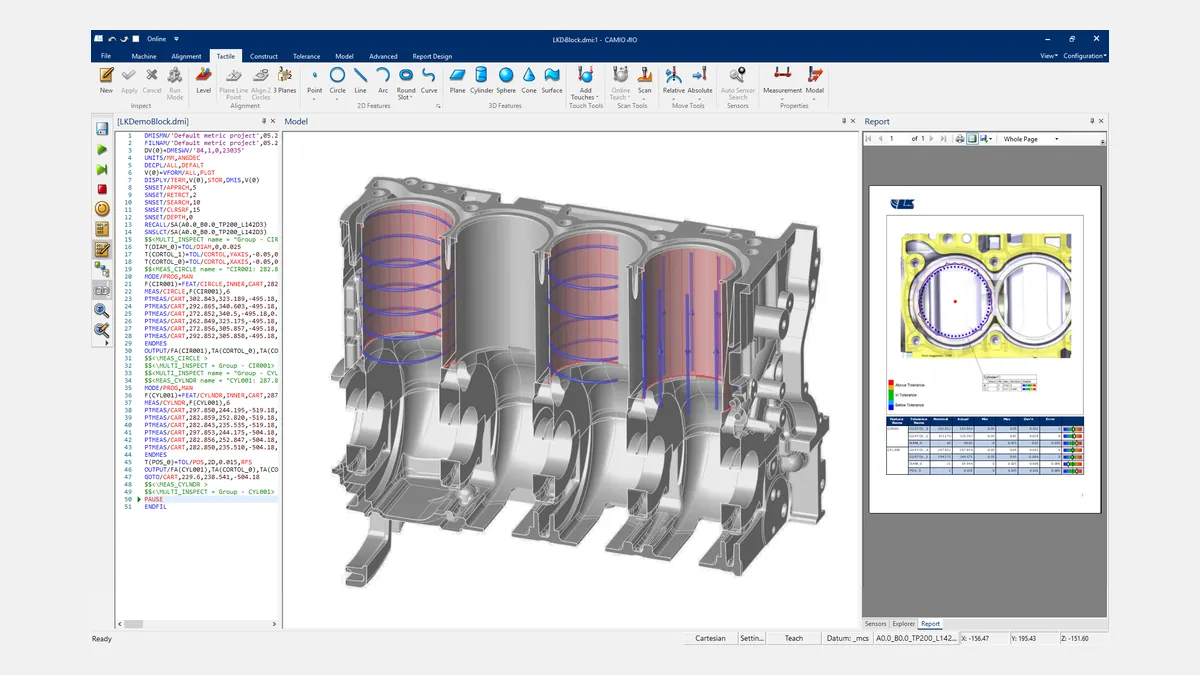Pick the Curve feature tool
The height and width of the screenshot is (675, 1200).
point(429,79)
